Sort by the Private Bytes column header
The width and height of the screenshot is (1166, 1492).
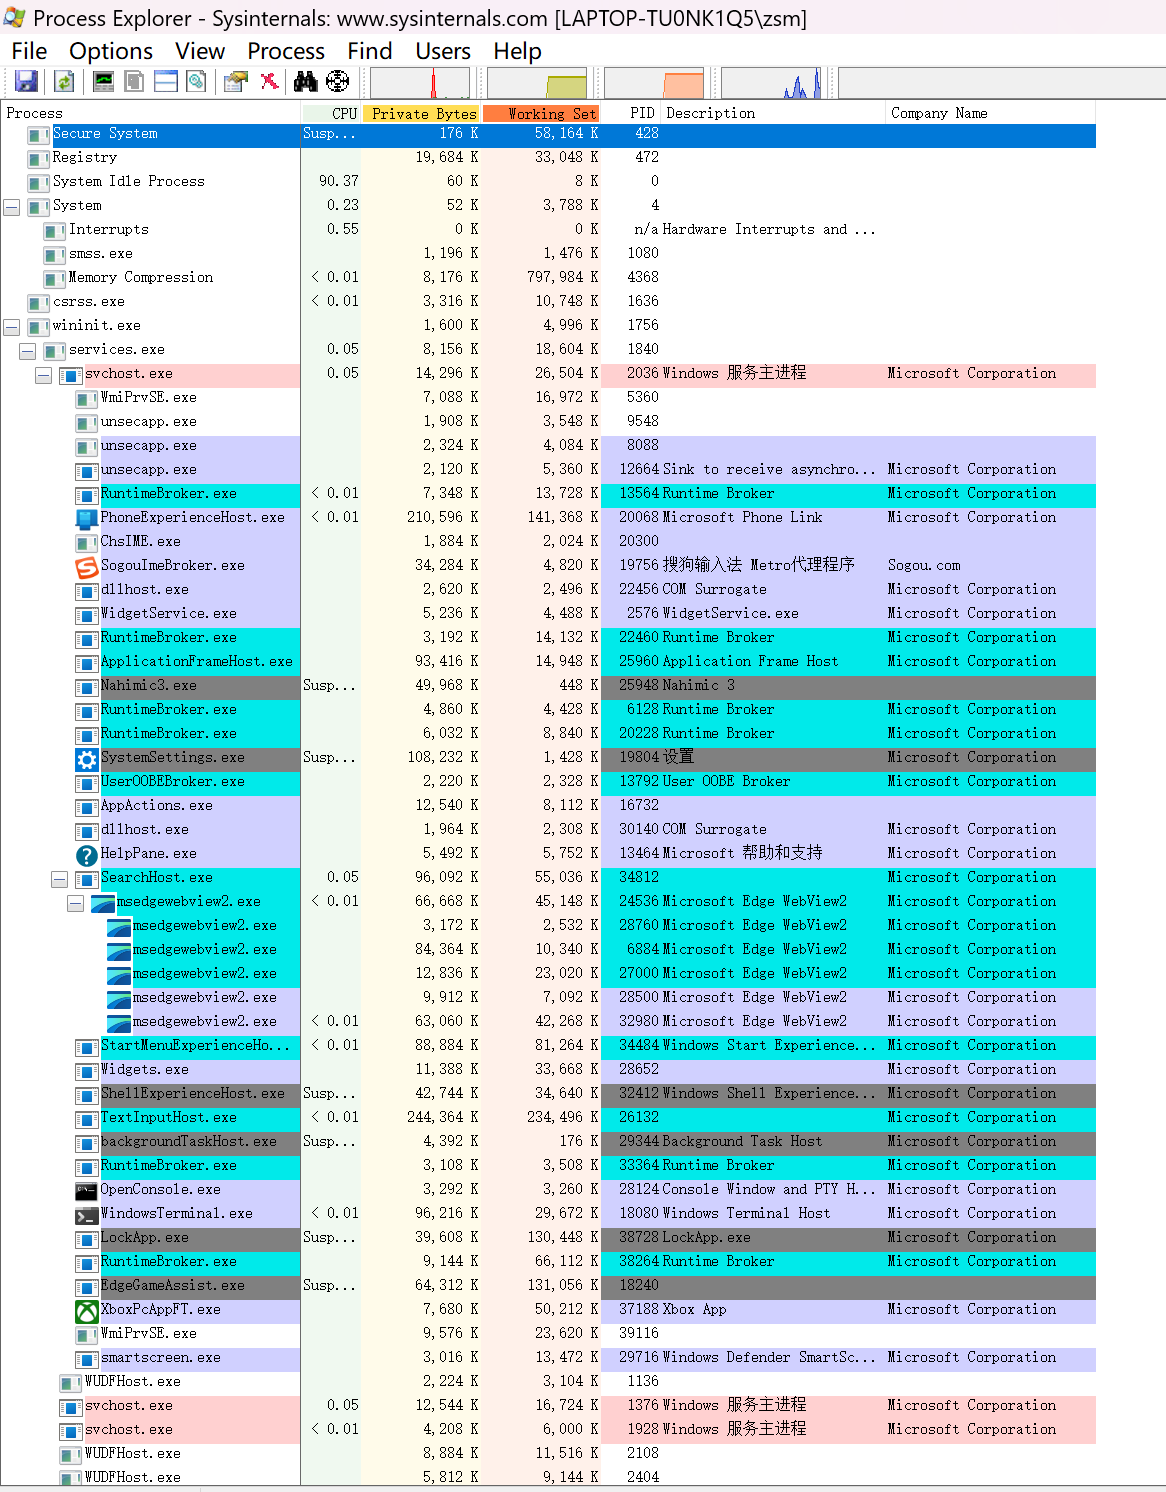pyautogui.click(x=421, y=113)
